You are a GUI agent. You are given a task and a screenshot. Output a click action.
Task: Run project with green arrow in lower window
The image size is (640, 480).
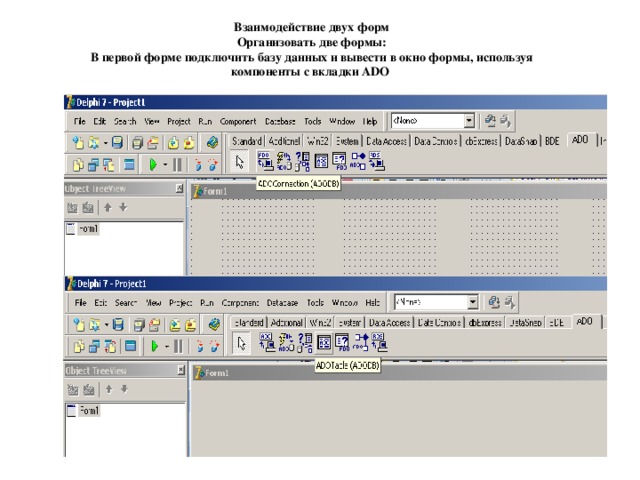click(x=155, y=346)
